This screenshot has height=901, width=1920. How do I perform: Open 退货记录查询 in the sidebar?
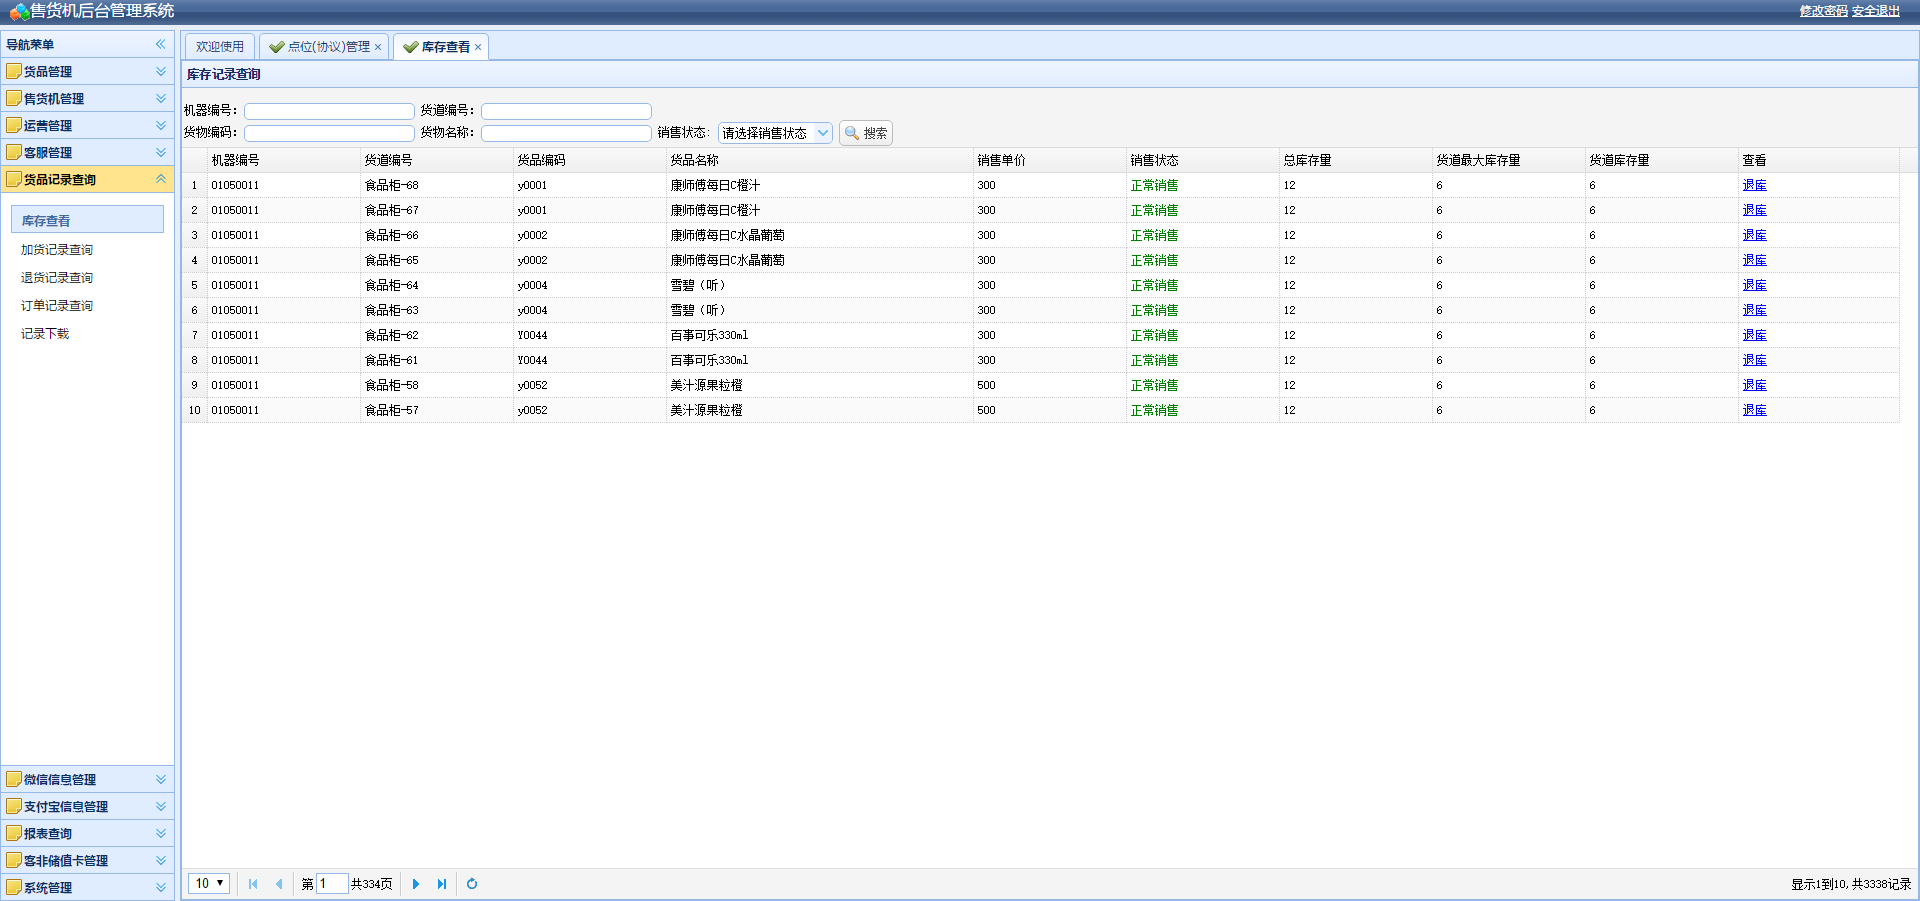(57, 278)
